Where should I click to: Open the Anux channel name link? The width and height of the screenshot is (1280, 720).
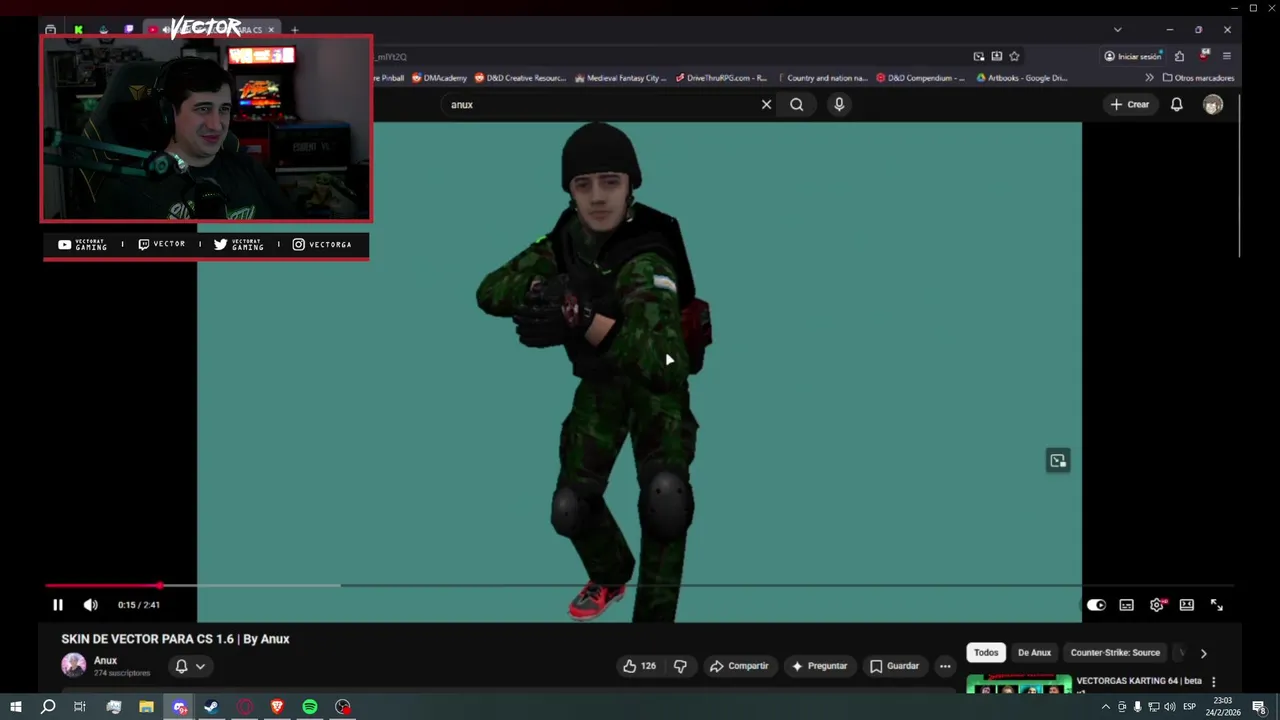pos(105,661)
